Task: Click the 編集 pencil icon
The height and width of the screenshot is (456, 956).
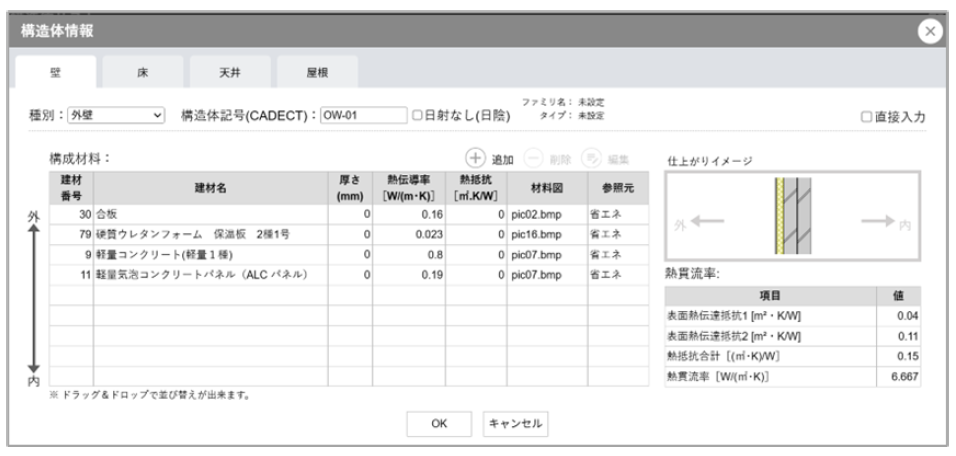Action: pyautogui.click(x=592, y=160)
